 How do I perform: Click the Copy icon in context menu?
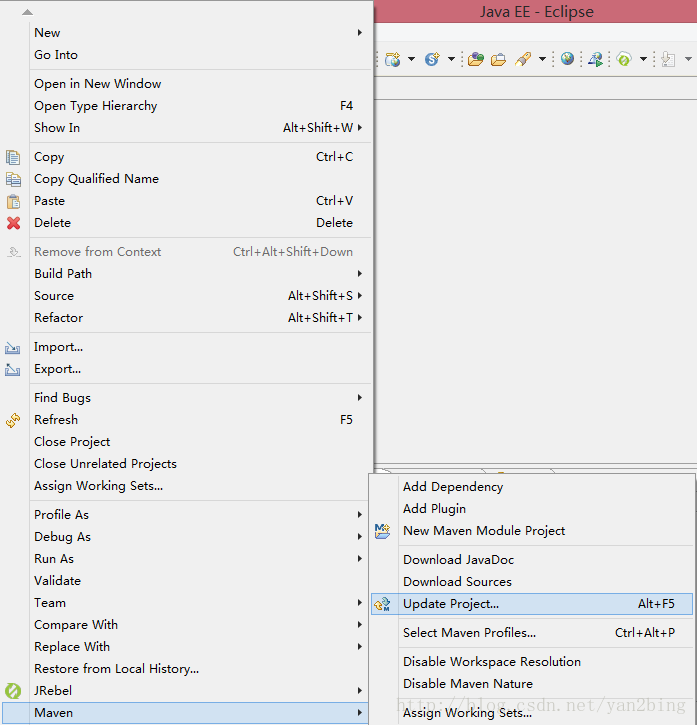(13, 157)
